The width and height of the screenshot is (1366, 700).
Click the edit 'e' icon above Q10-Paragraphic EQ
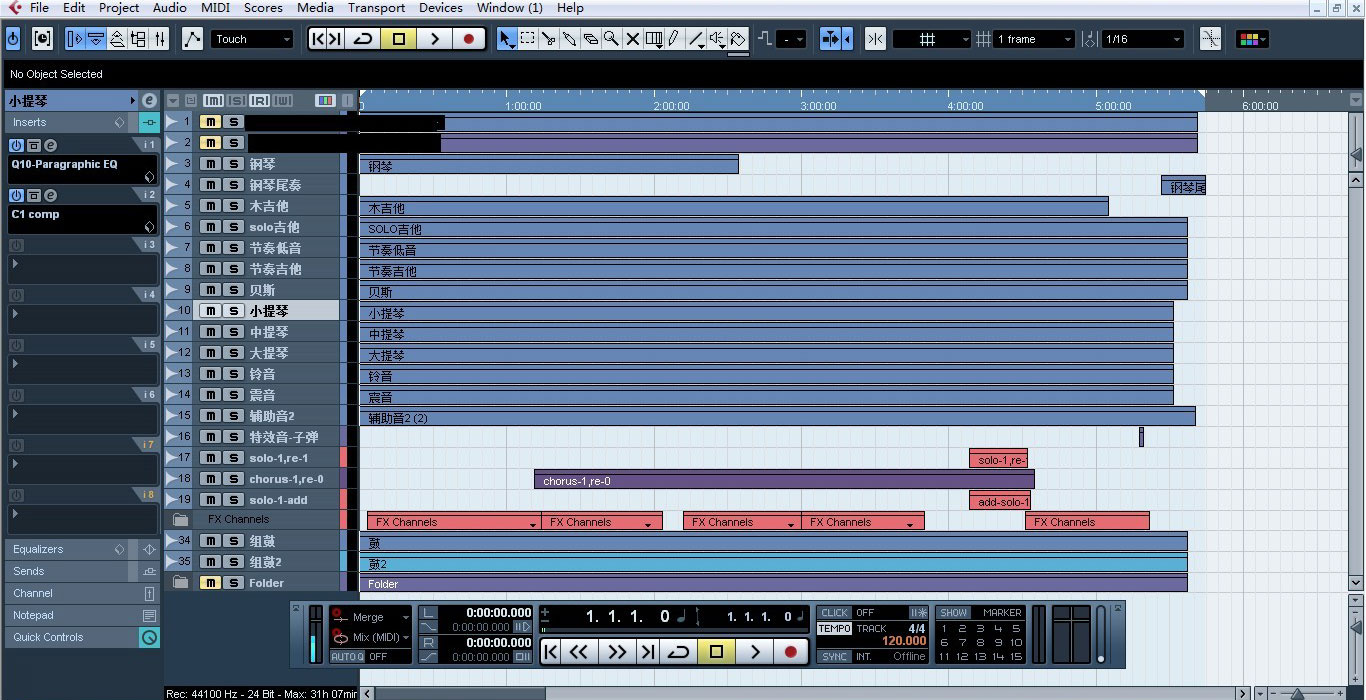point(50,146)
